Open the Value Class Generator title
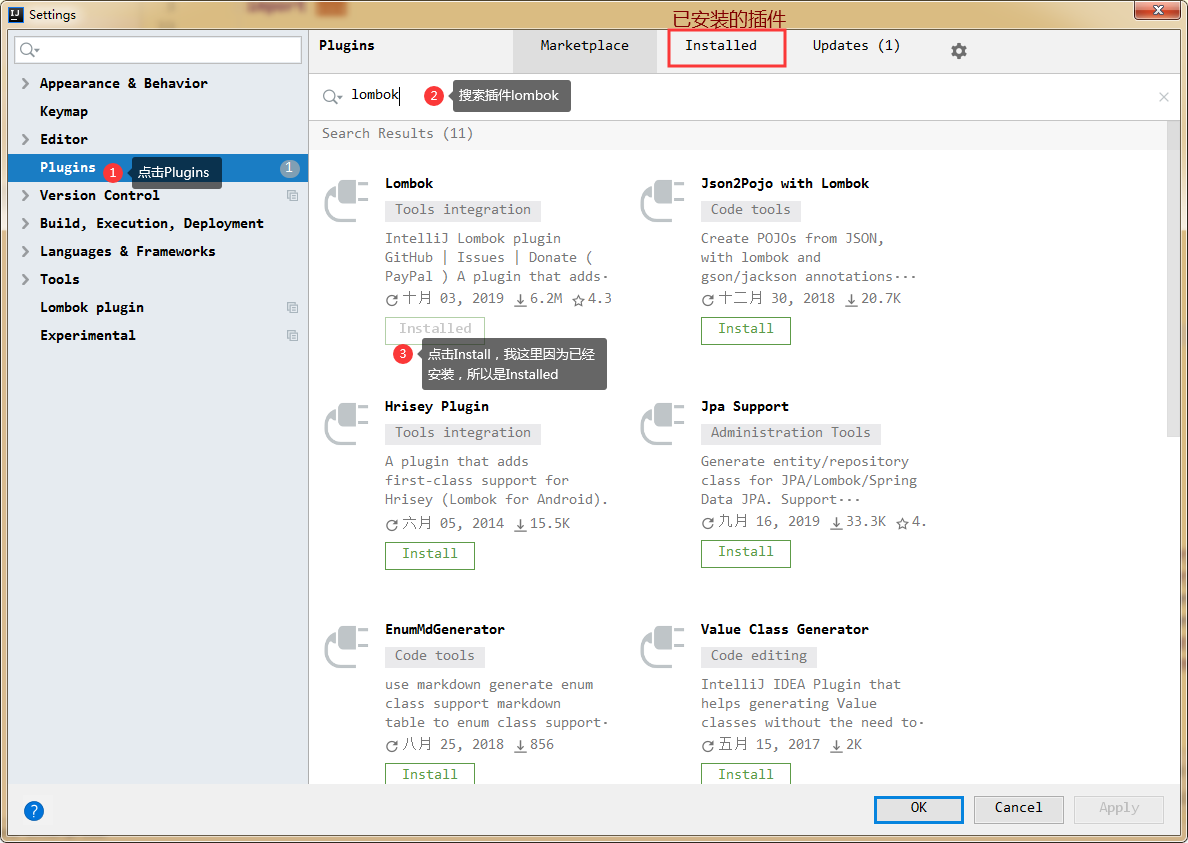 pos(785,629)
